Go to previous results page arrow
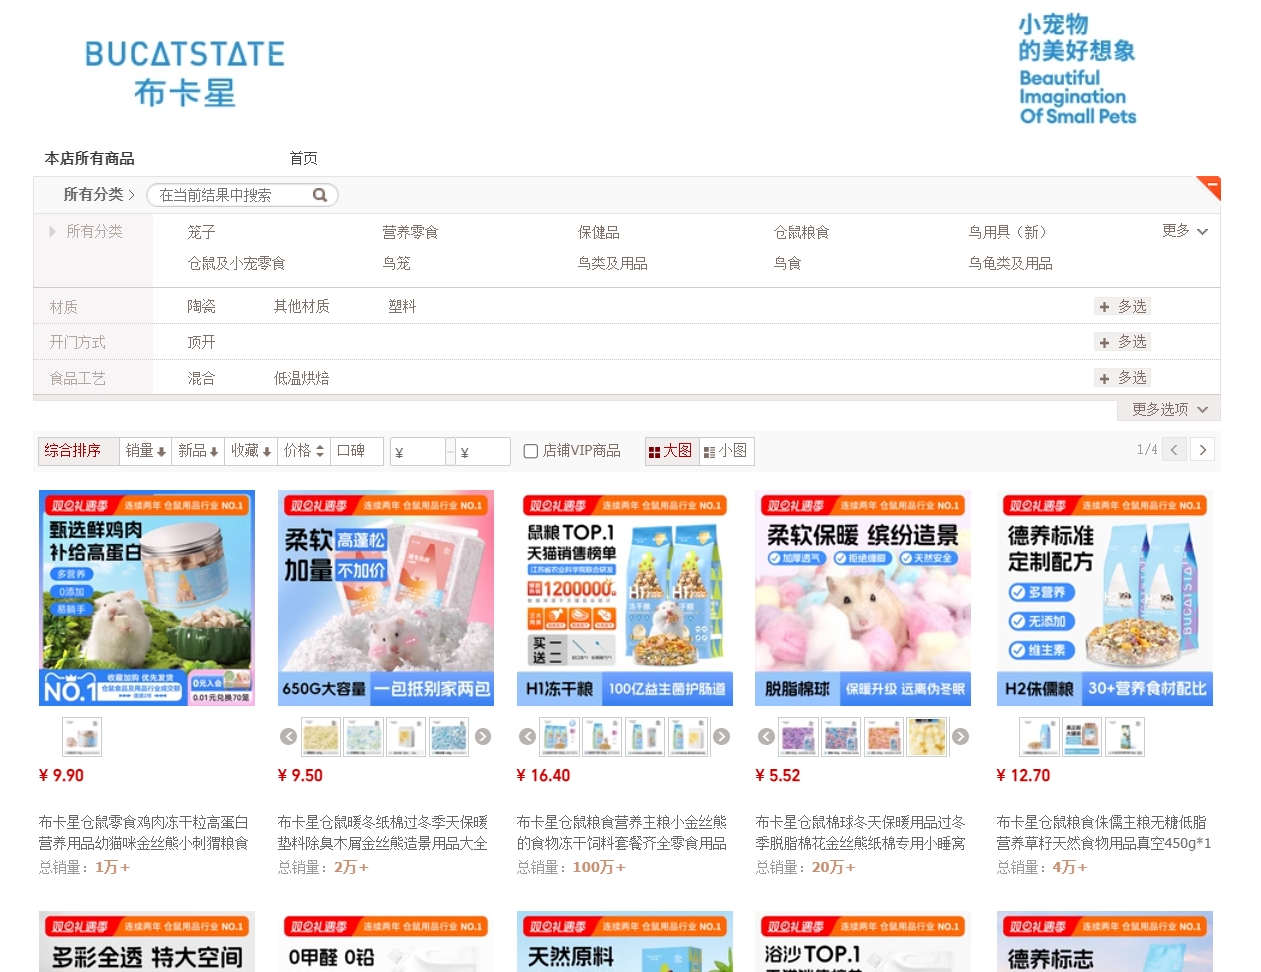Screen dimensions: 1261x972 click(x=1175, y=450)
